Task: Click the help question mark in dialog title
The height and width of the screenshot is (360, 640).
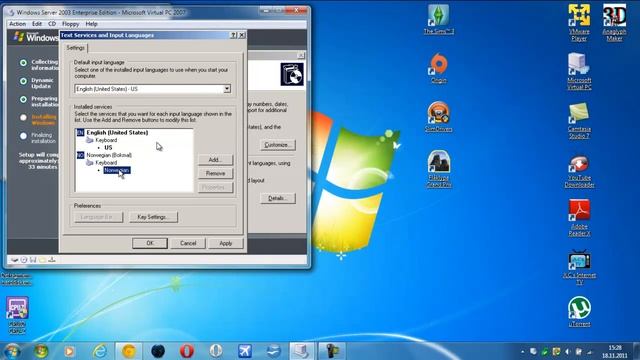Action: (x=233, y=36)
